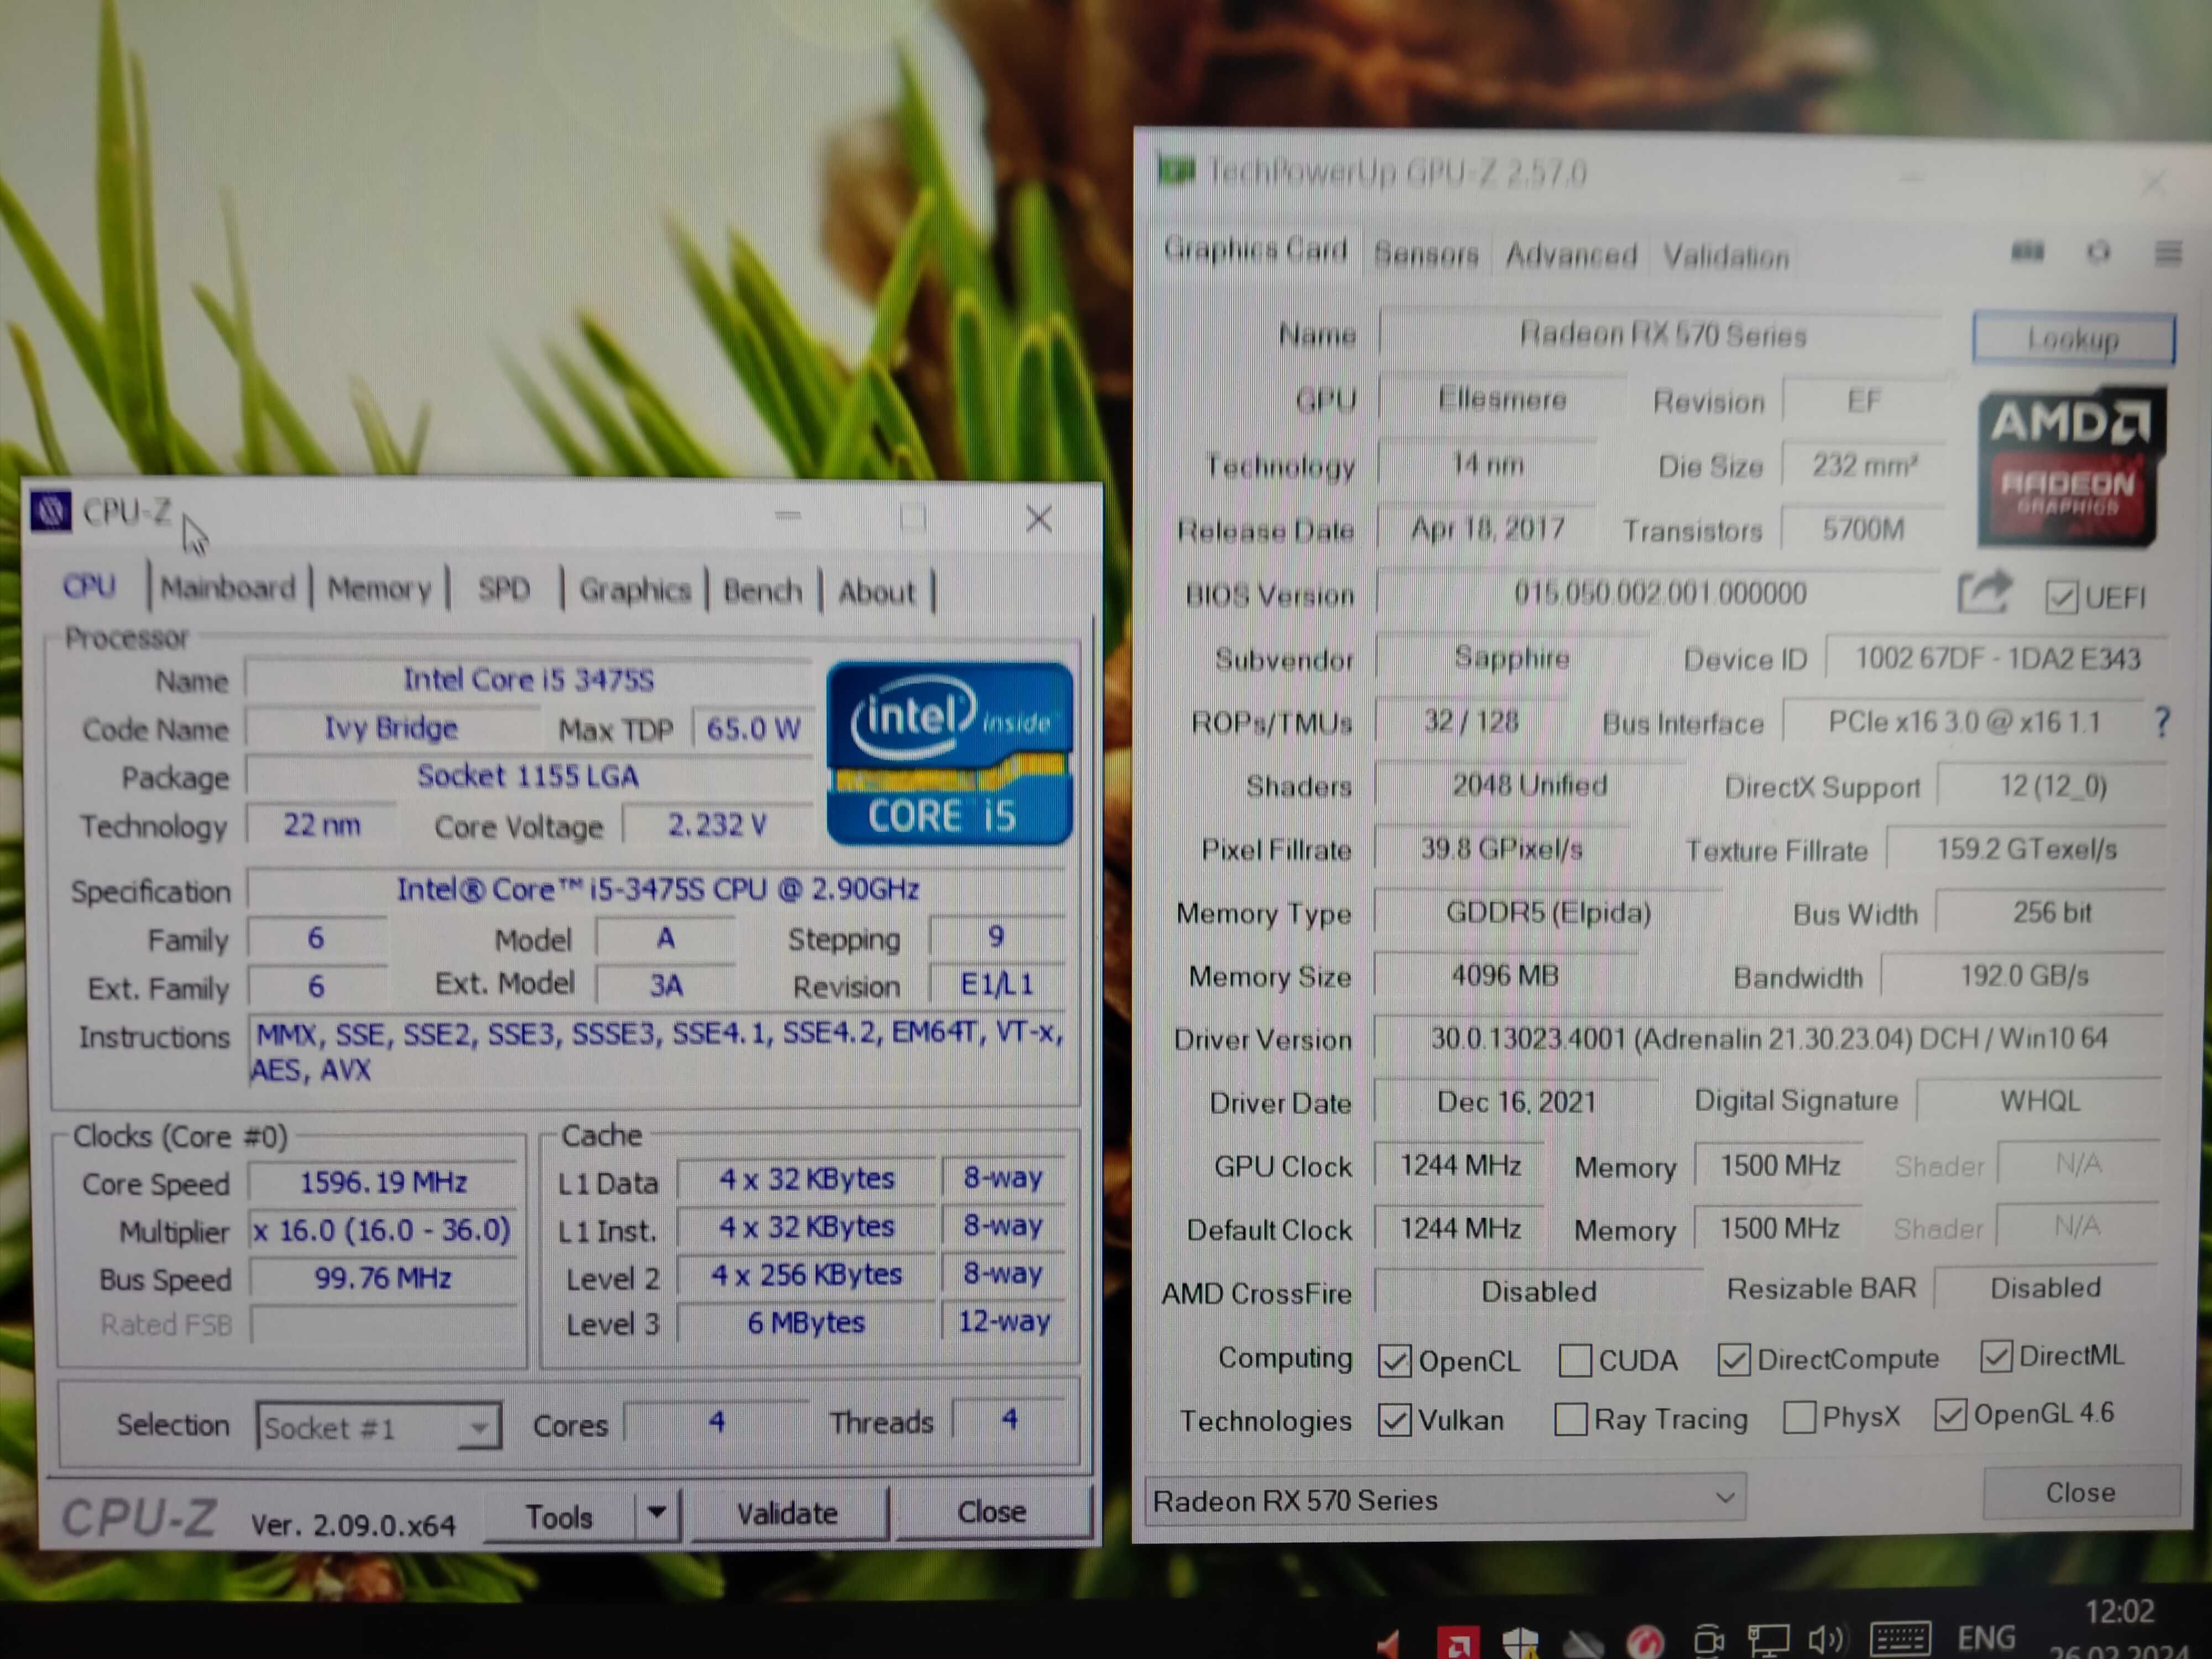Toggle the DirectCompute checkbox

(1734, 1359)
